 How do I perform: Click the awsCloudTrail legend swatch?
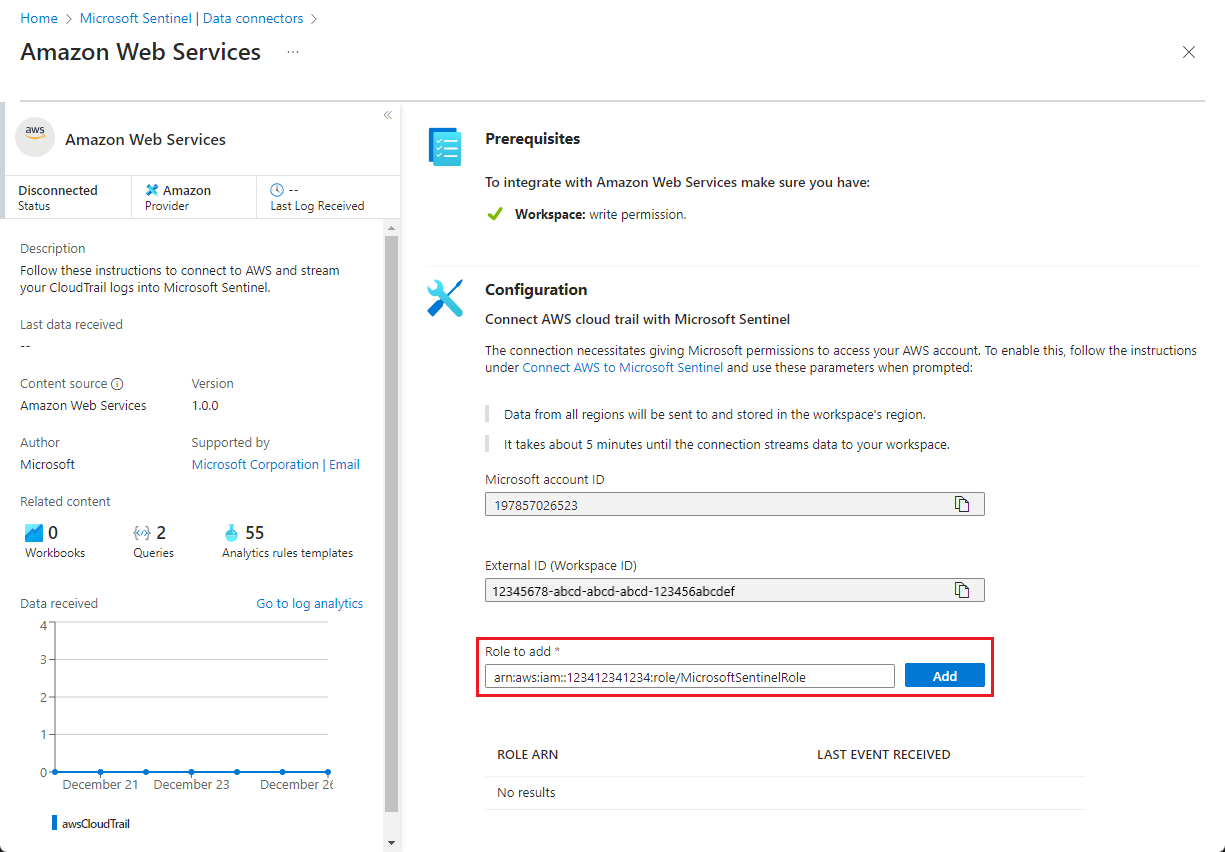click(x=52, y=822)
